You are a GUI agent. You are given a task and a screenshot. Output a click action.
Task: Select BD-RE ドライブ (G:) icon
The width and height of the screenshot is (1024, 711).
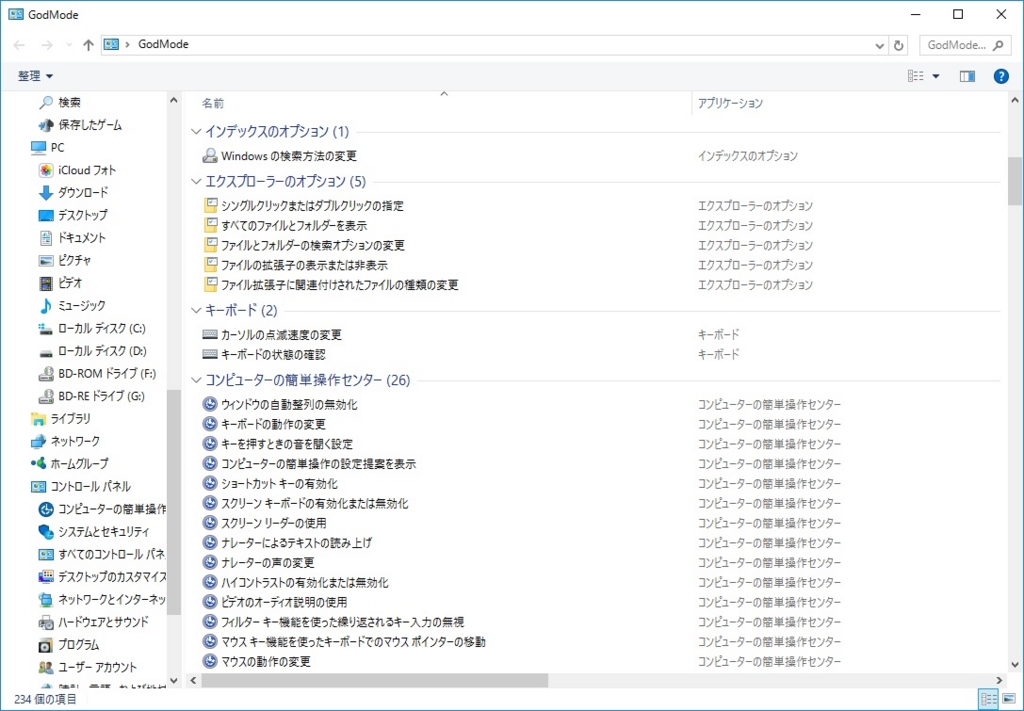pos(46,396)
